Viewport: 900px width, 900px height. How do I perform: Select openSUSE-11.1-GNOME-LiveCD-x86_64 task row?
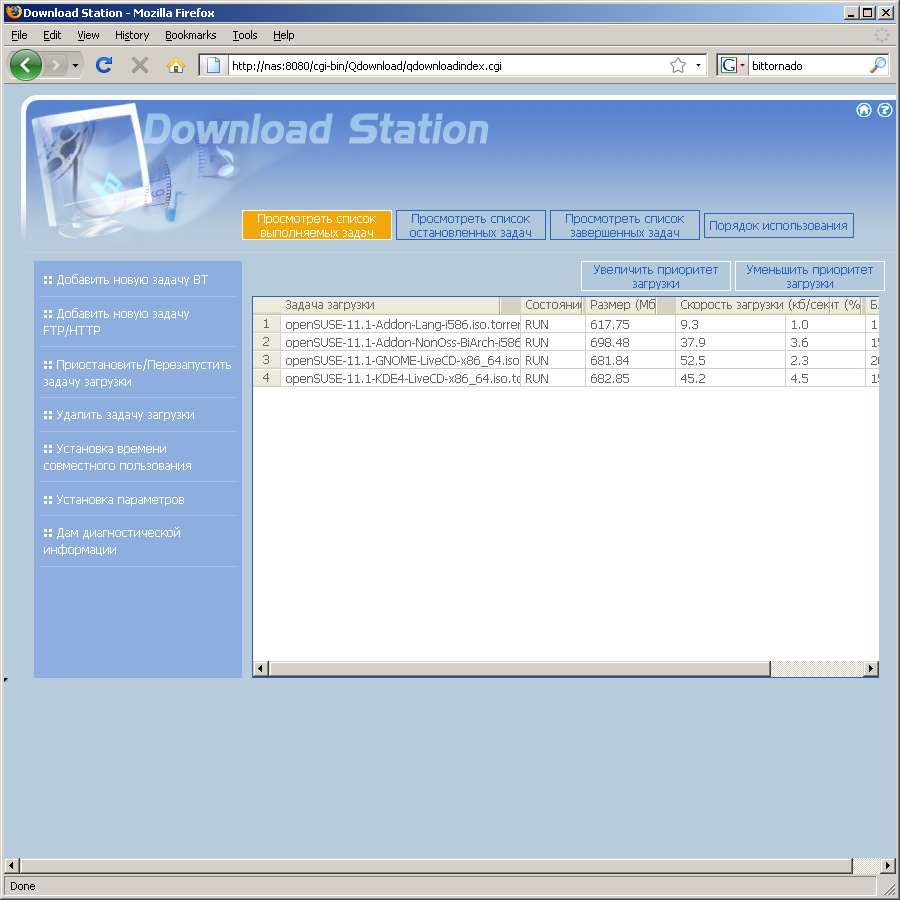(x=566, y=360)
